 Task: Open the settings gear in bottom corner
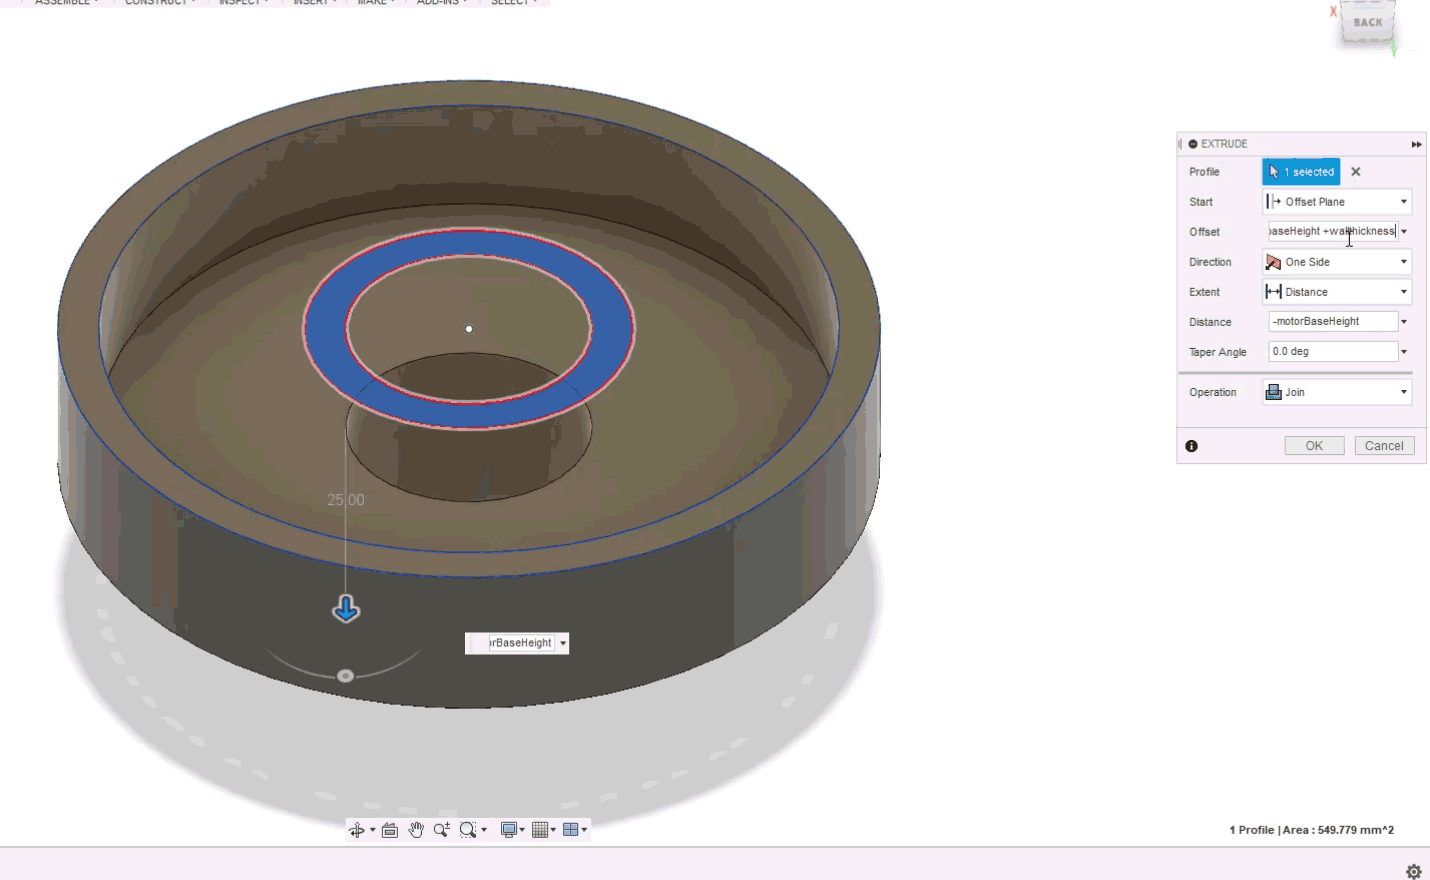pyautogui.click(x=1414, y=872)
